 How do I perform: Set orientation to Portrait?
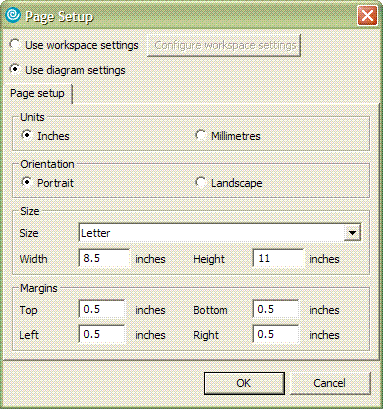tap(27, 182)
